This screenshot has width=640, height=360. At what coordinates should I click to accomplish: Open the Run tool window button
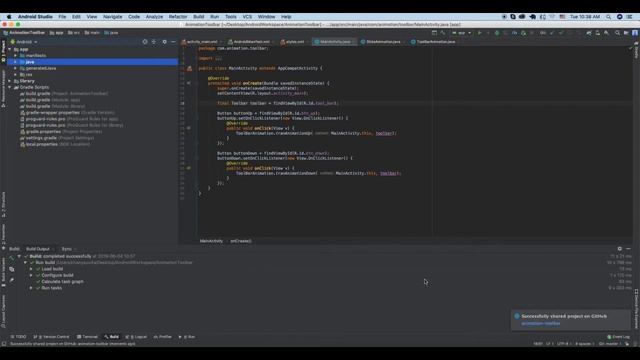187,337
